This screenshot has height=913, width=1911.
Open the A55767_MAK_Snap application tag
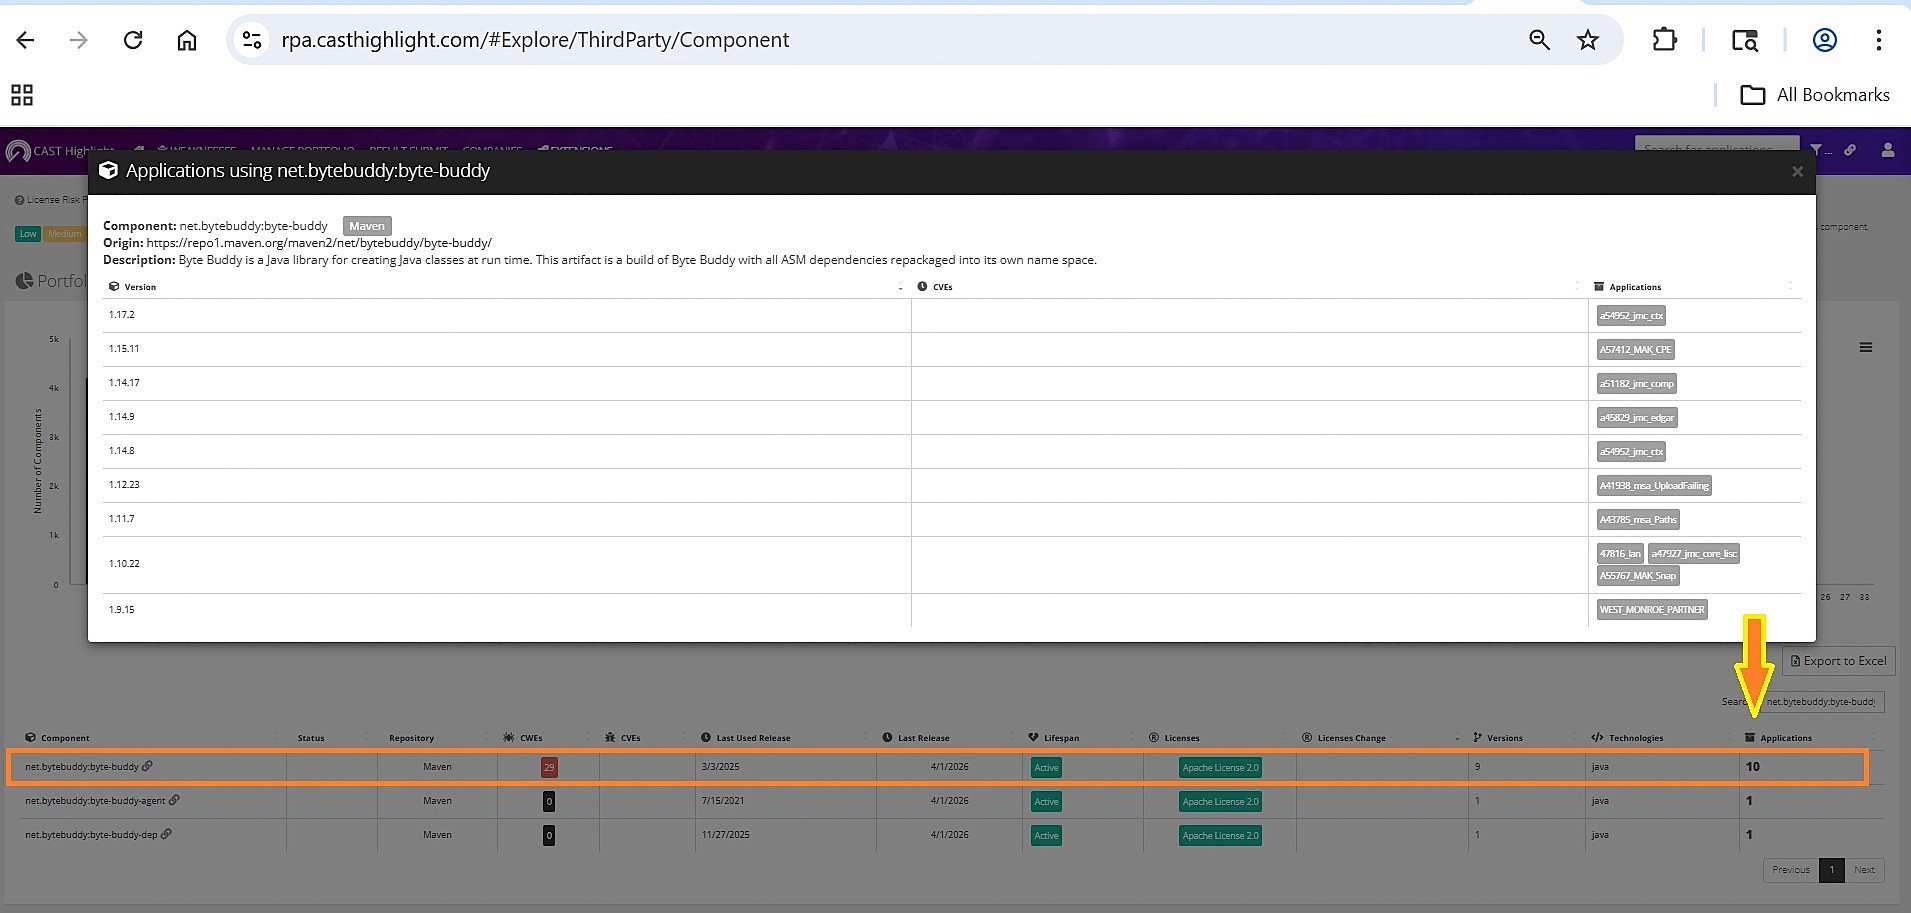pos(1638,576)
